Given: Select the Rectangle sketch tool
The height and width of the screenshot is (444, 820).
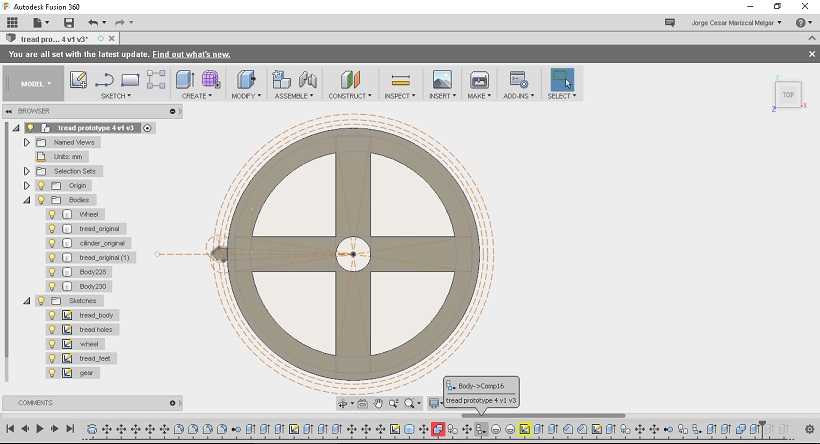Looking at the screenshot, I should click(130, 79).
